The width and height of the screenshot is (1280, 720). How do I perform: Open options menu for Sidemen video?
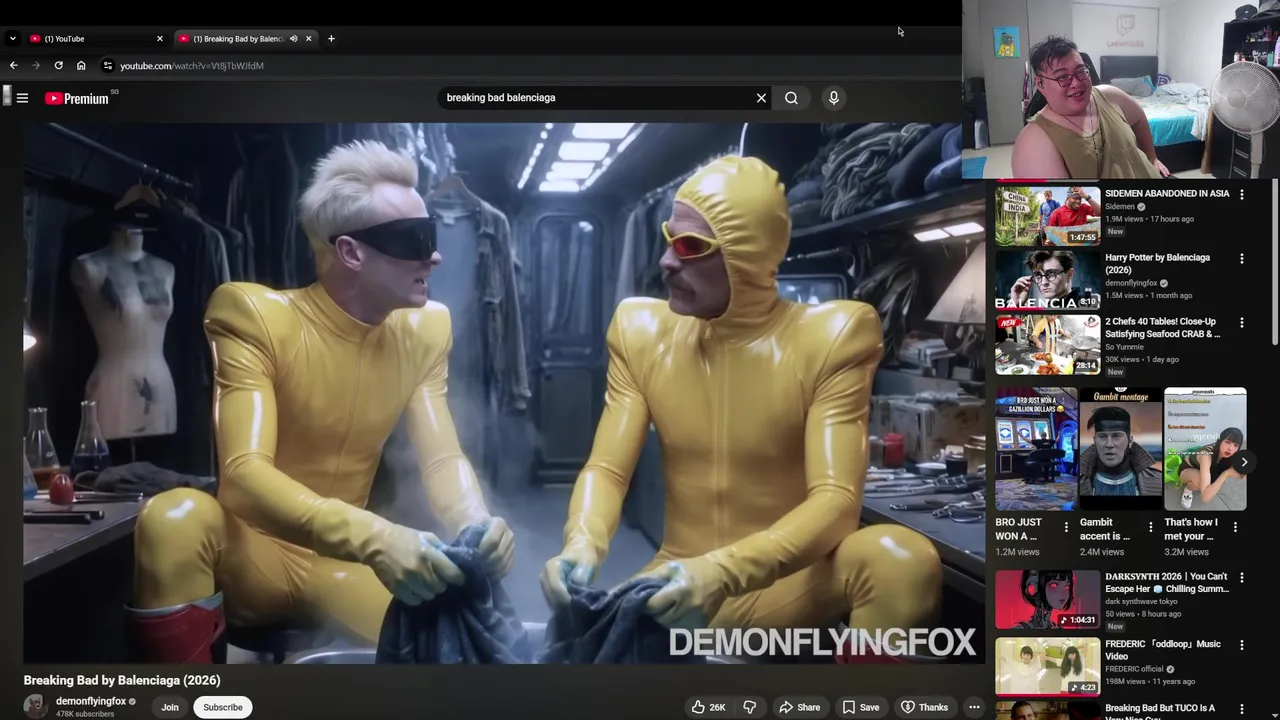1242,194
